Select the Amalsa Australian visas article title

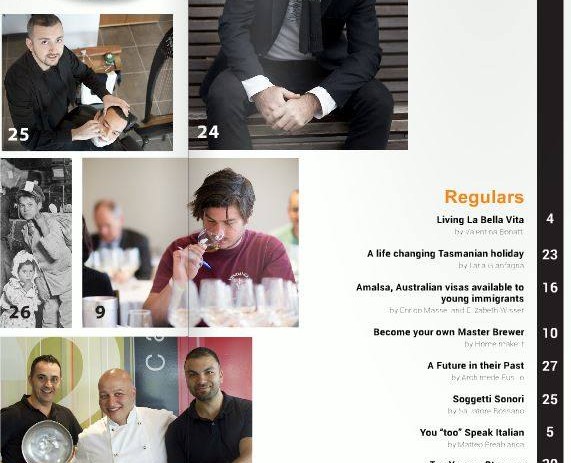click(440, 293)
